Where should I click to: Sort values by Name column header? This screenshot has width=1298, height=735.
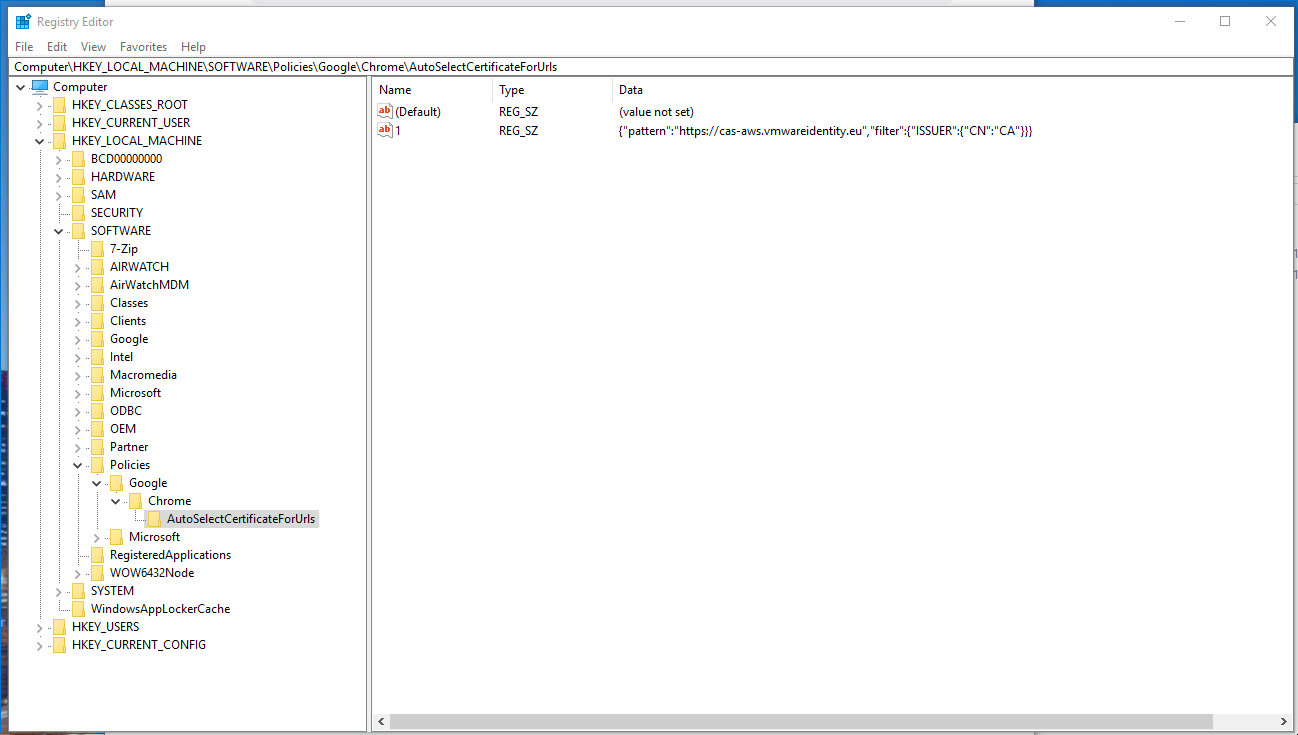[x=432, y=90]
